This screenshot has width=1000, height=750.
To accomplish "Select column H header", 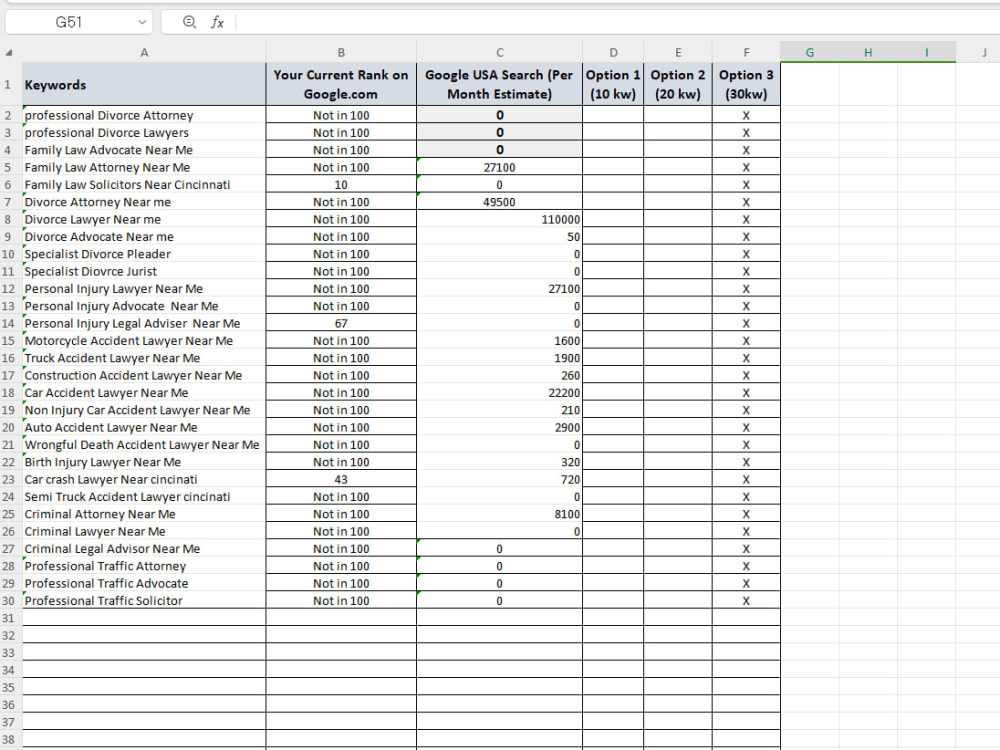I will point(868,53).
